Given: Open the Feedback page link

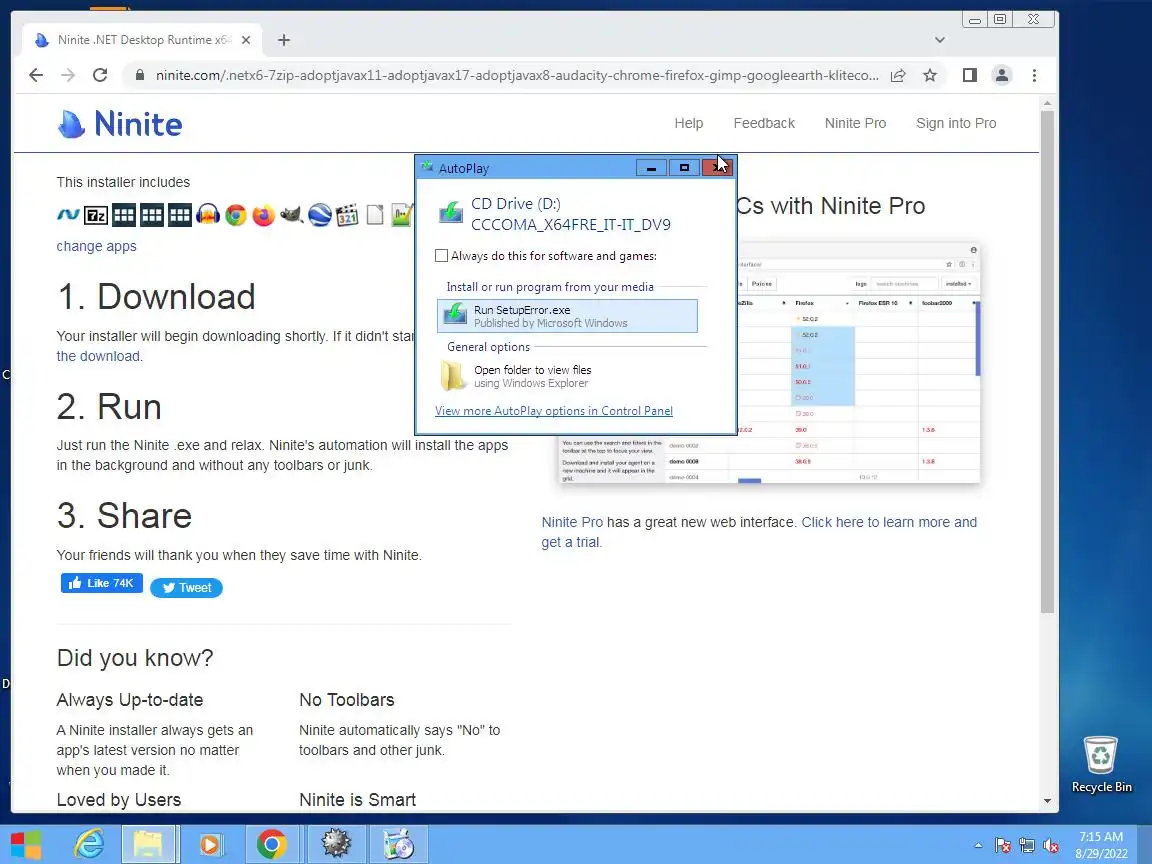Looking at the screenshot, I should pyautogui.click(x=764, y=123).
